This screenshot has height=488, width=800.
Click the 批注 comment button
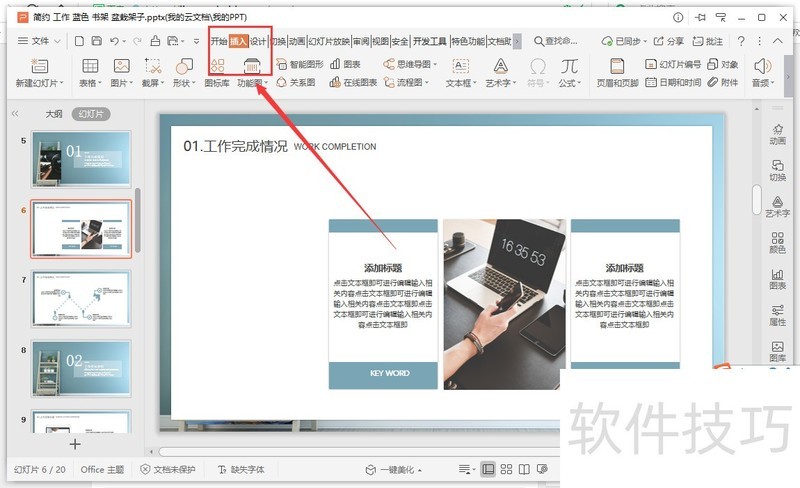708,41
